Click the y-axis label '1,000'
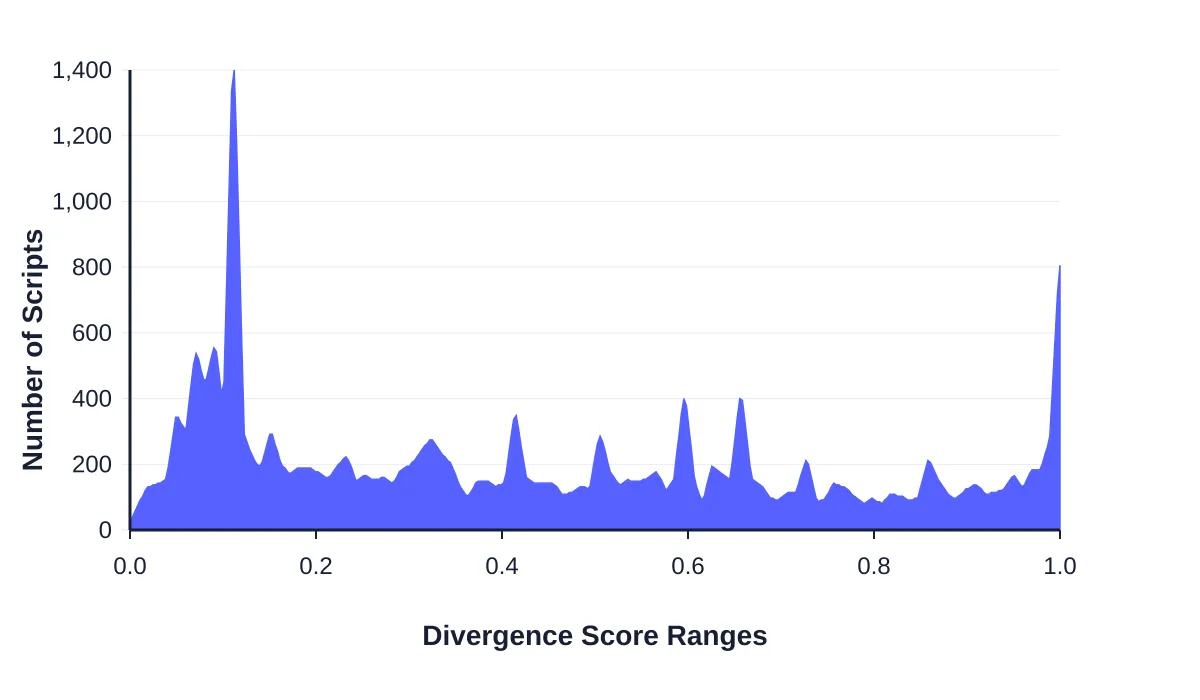The image size is (1200, 700). (82, 202)
